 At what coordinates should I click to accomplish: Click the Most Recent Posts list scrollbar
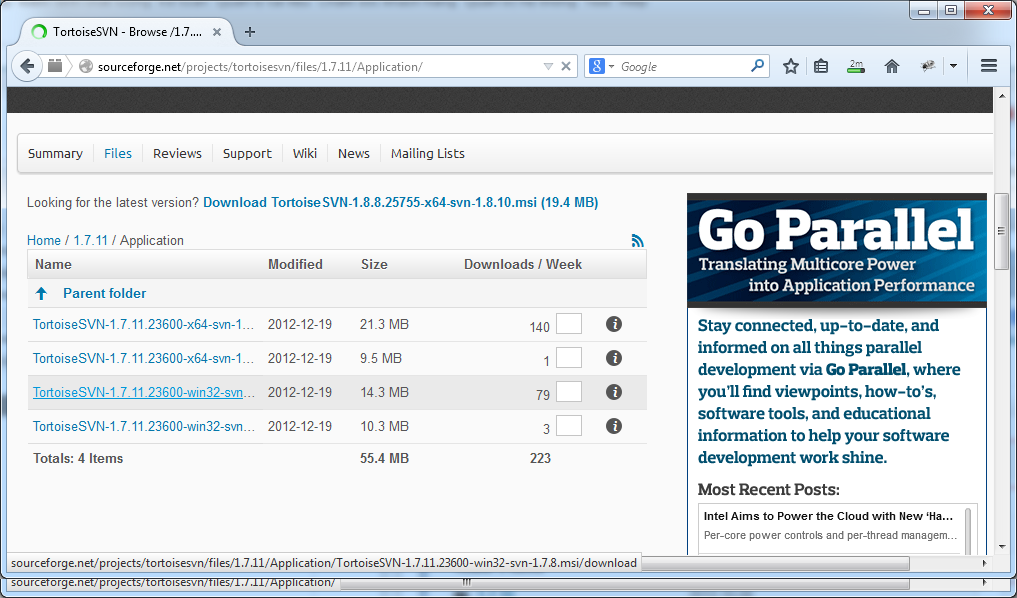[968, 530]
